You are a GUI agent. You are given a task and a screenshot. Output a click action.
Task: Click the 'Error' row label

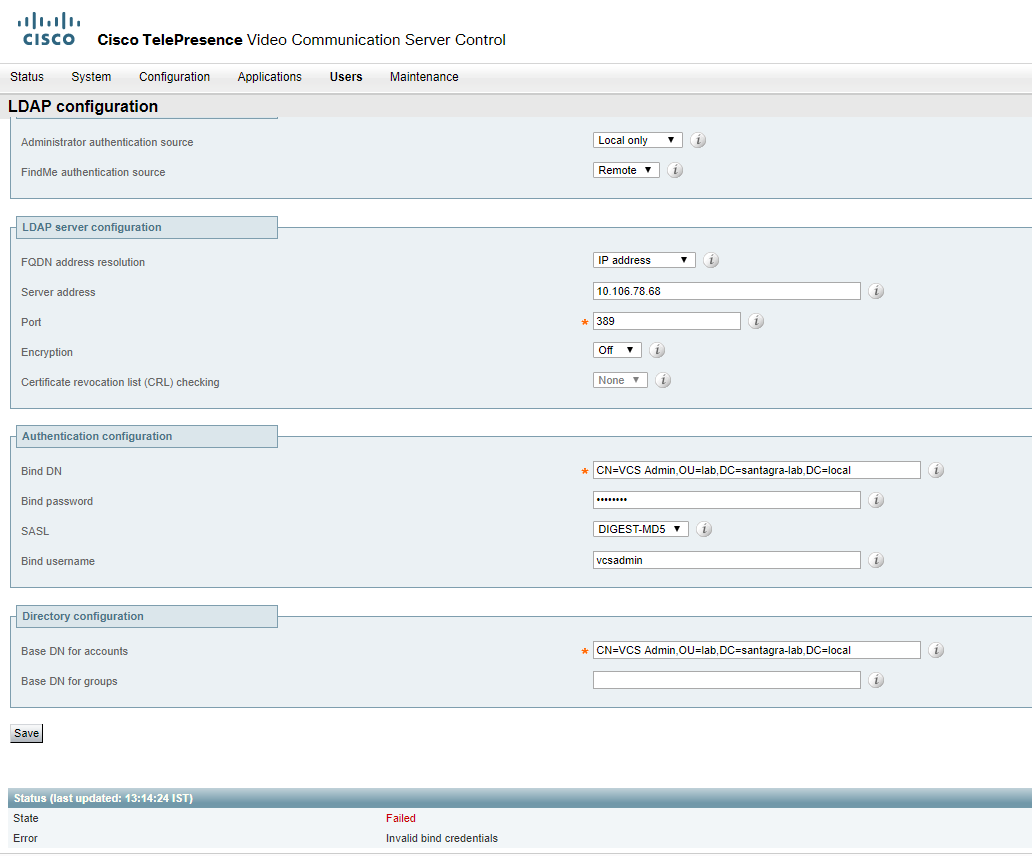[25, 838]
